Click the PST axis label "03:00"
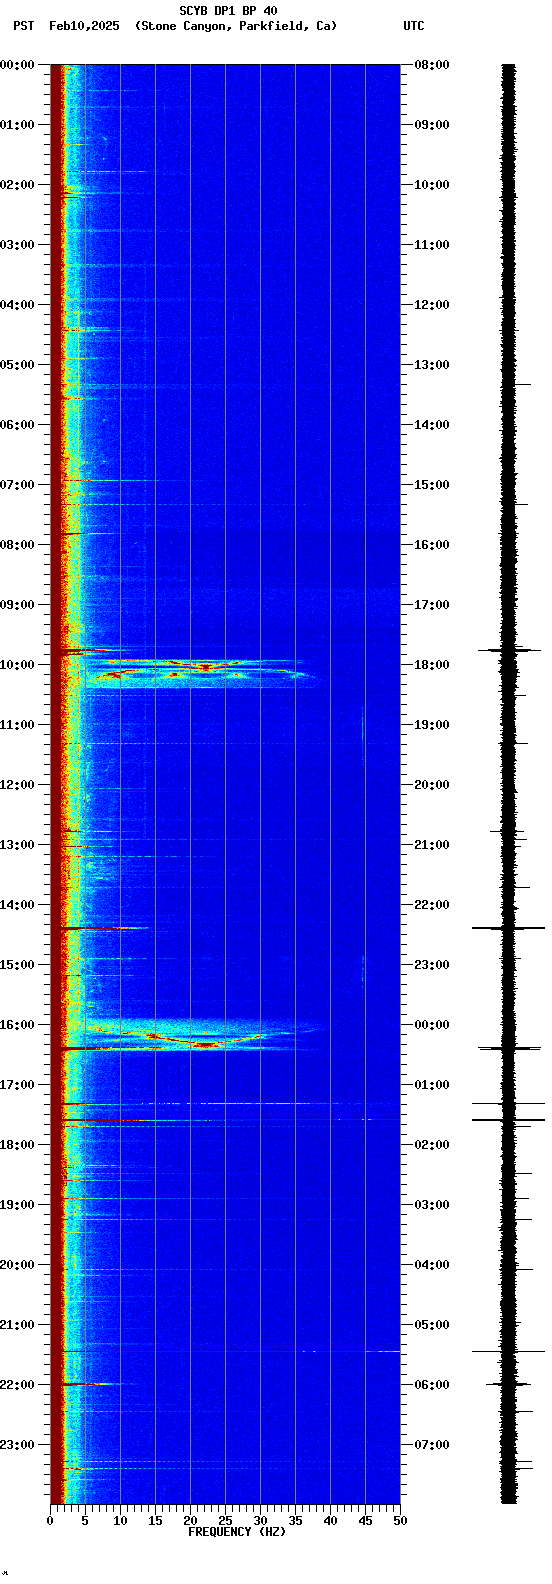The width and height of the screenshot is (552, 1584). pos(18,245)
